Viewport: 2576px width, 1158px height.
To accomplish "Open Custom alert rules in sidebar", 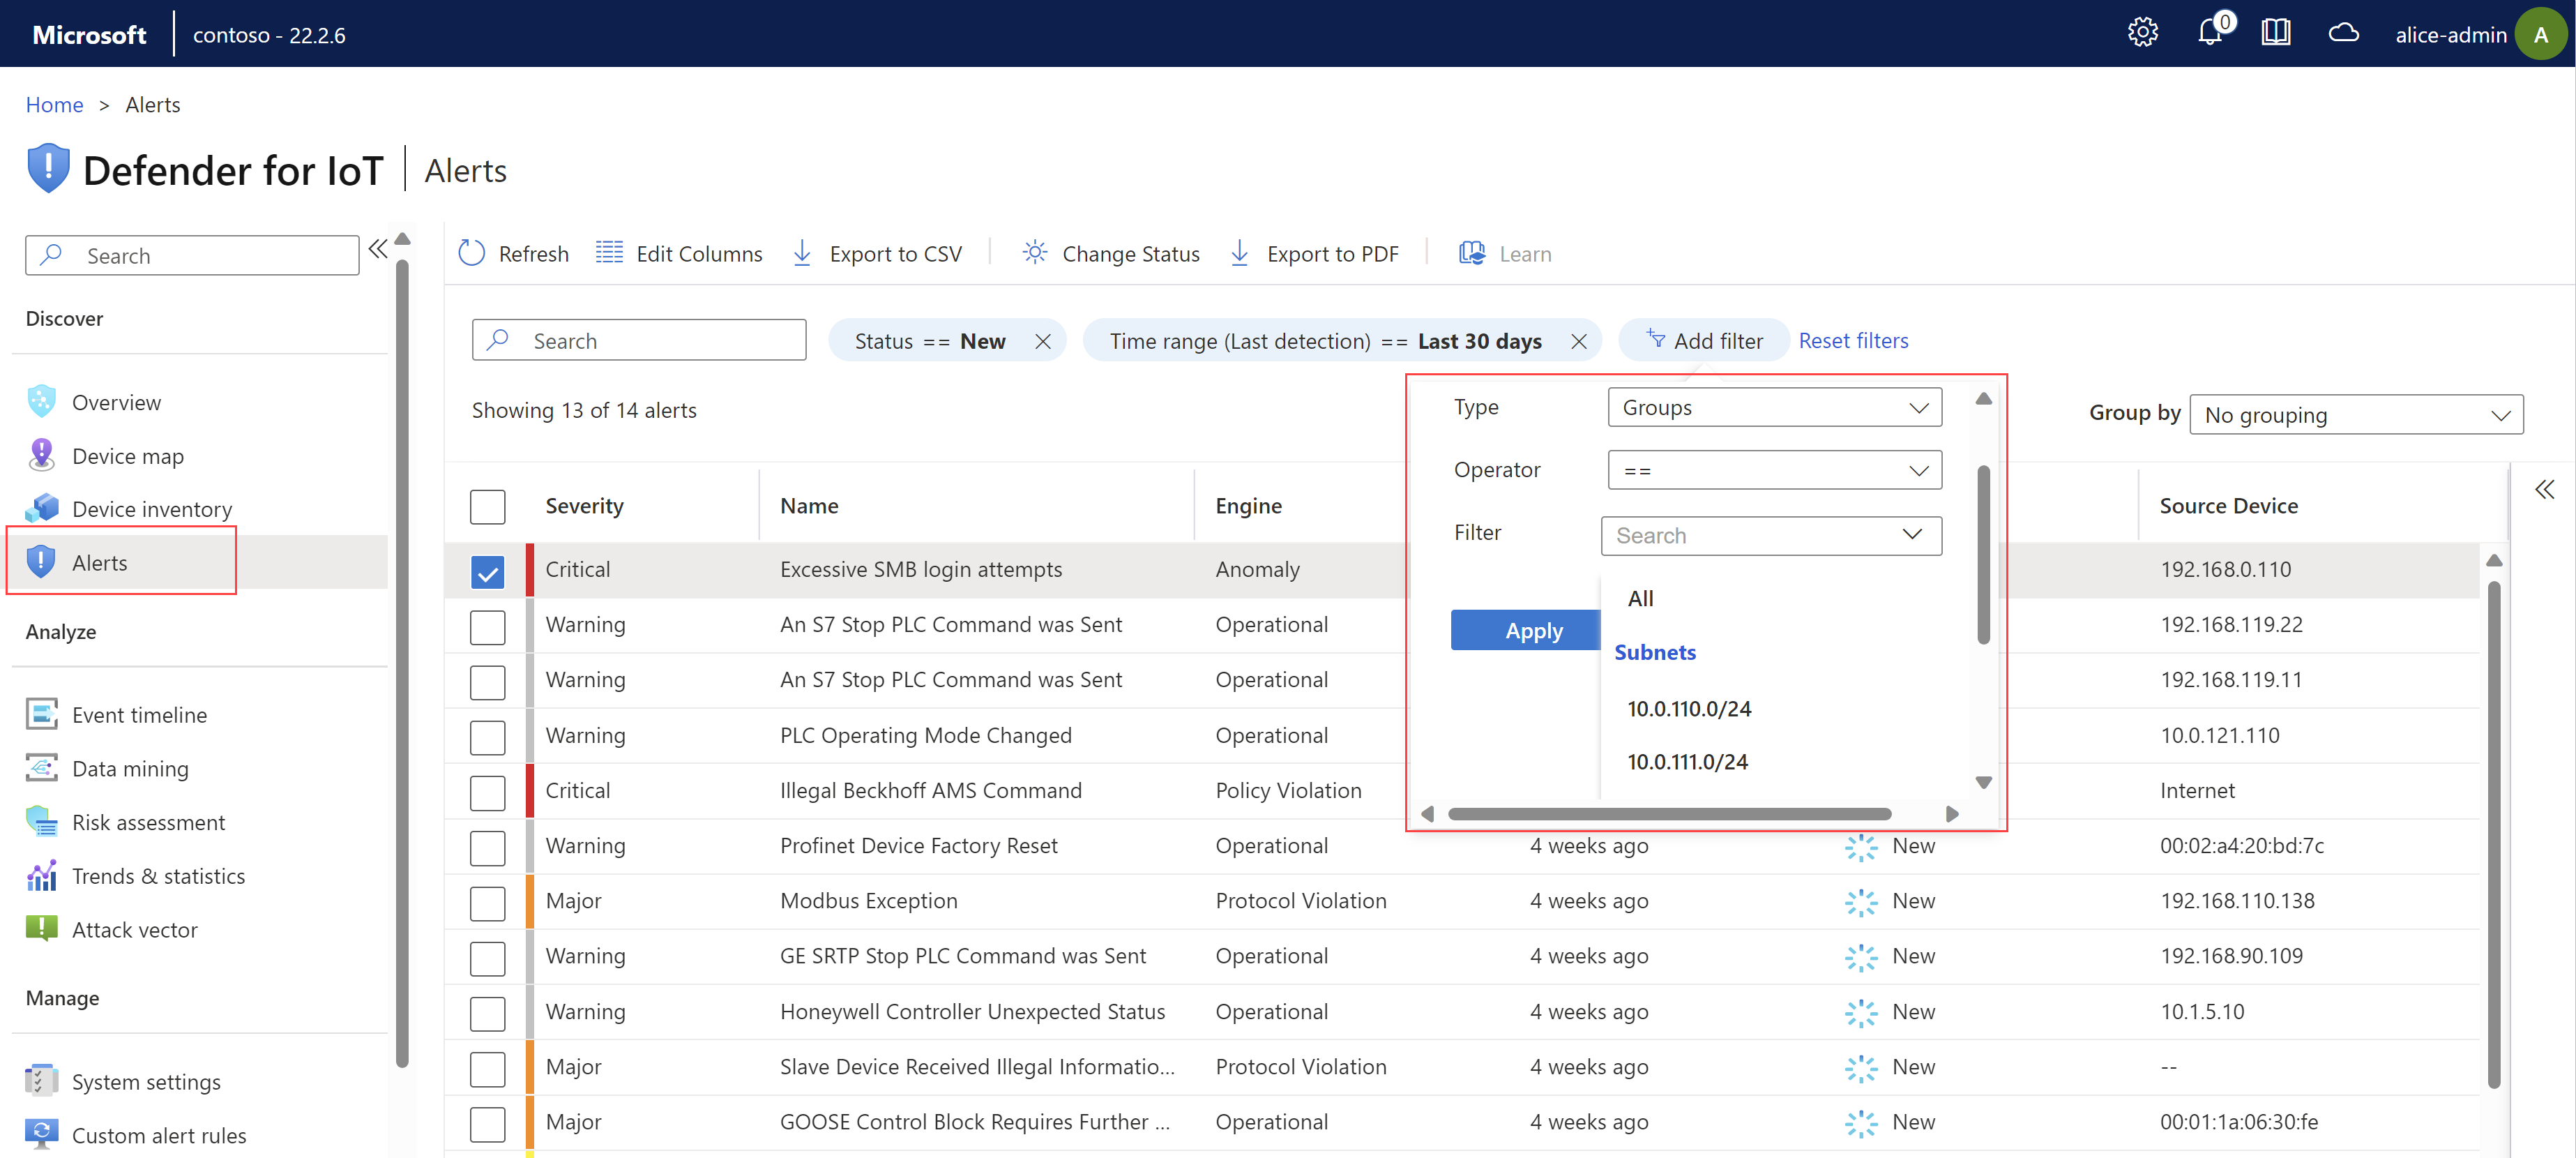I will (158, 1134).
